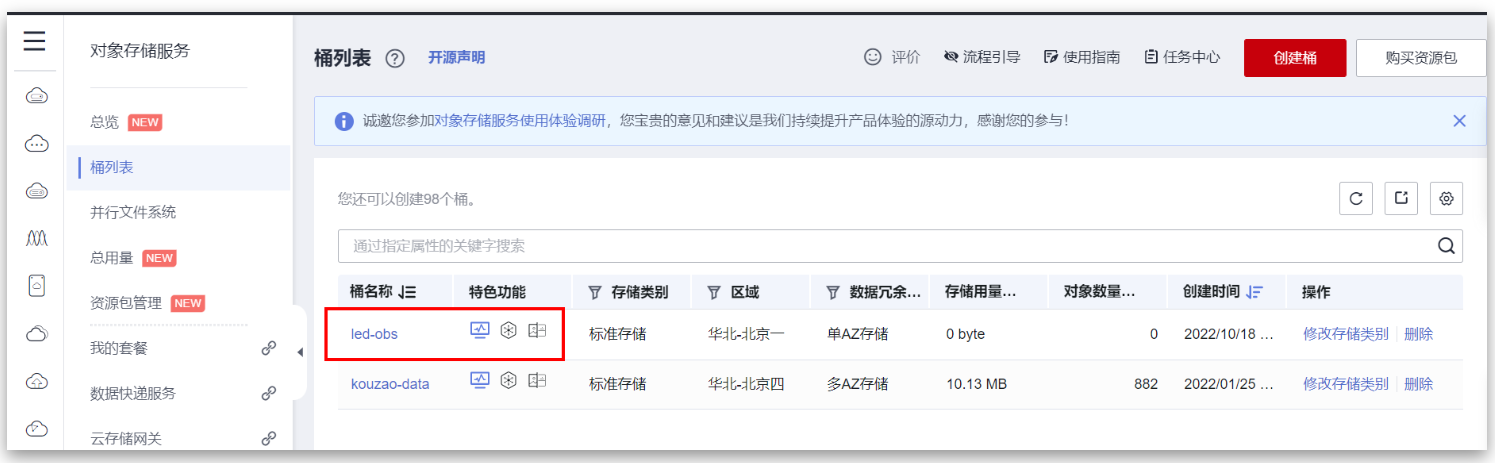
Task: Open 使用指南 usage guide
Action: pos(1081,57)
